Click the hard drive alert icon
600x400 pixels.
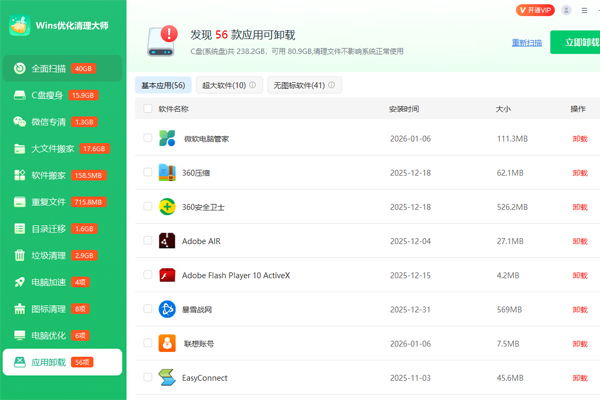coord(163,41)
